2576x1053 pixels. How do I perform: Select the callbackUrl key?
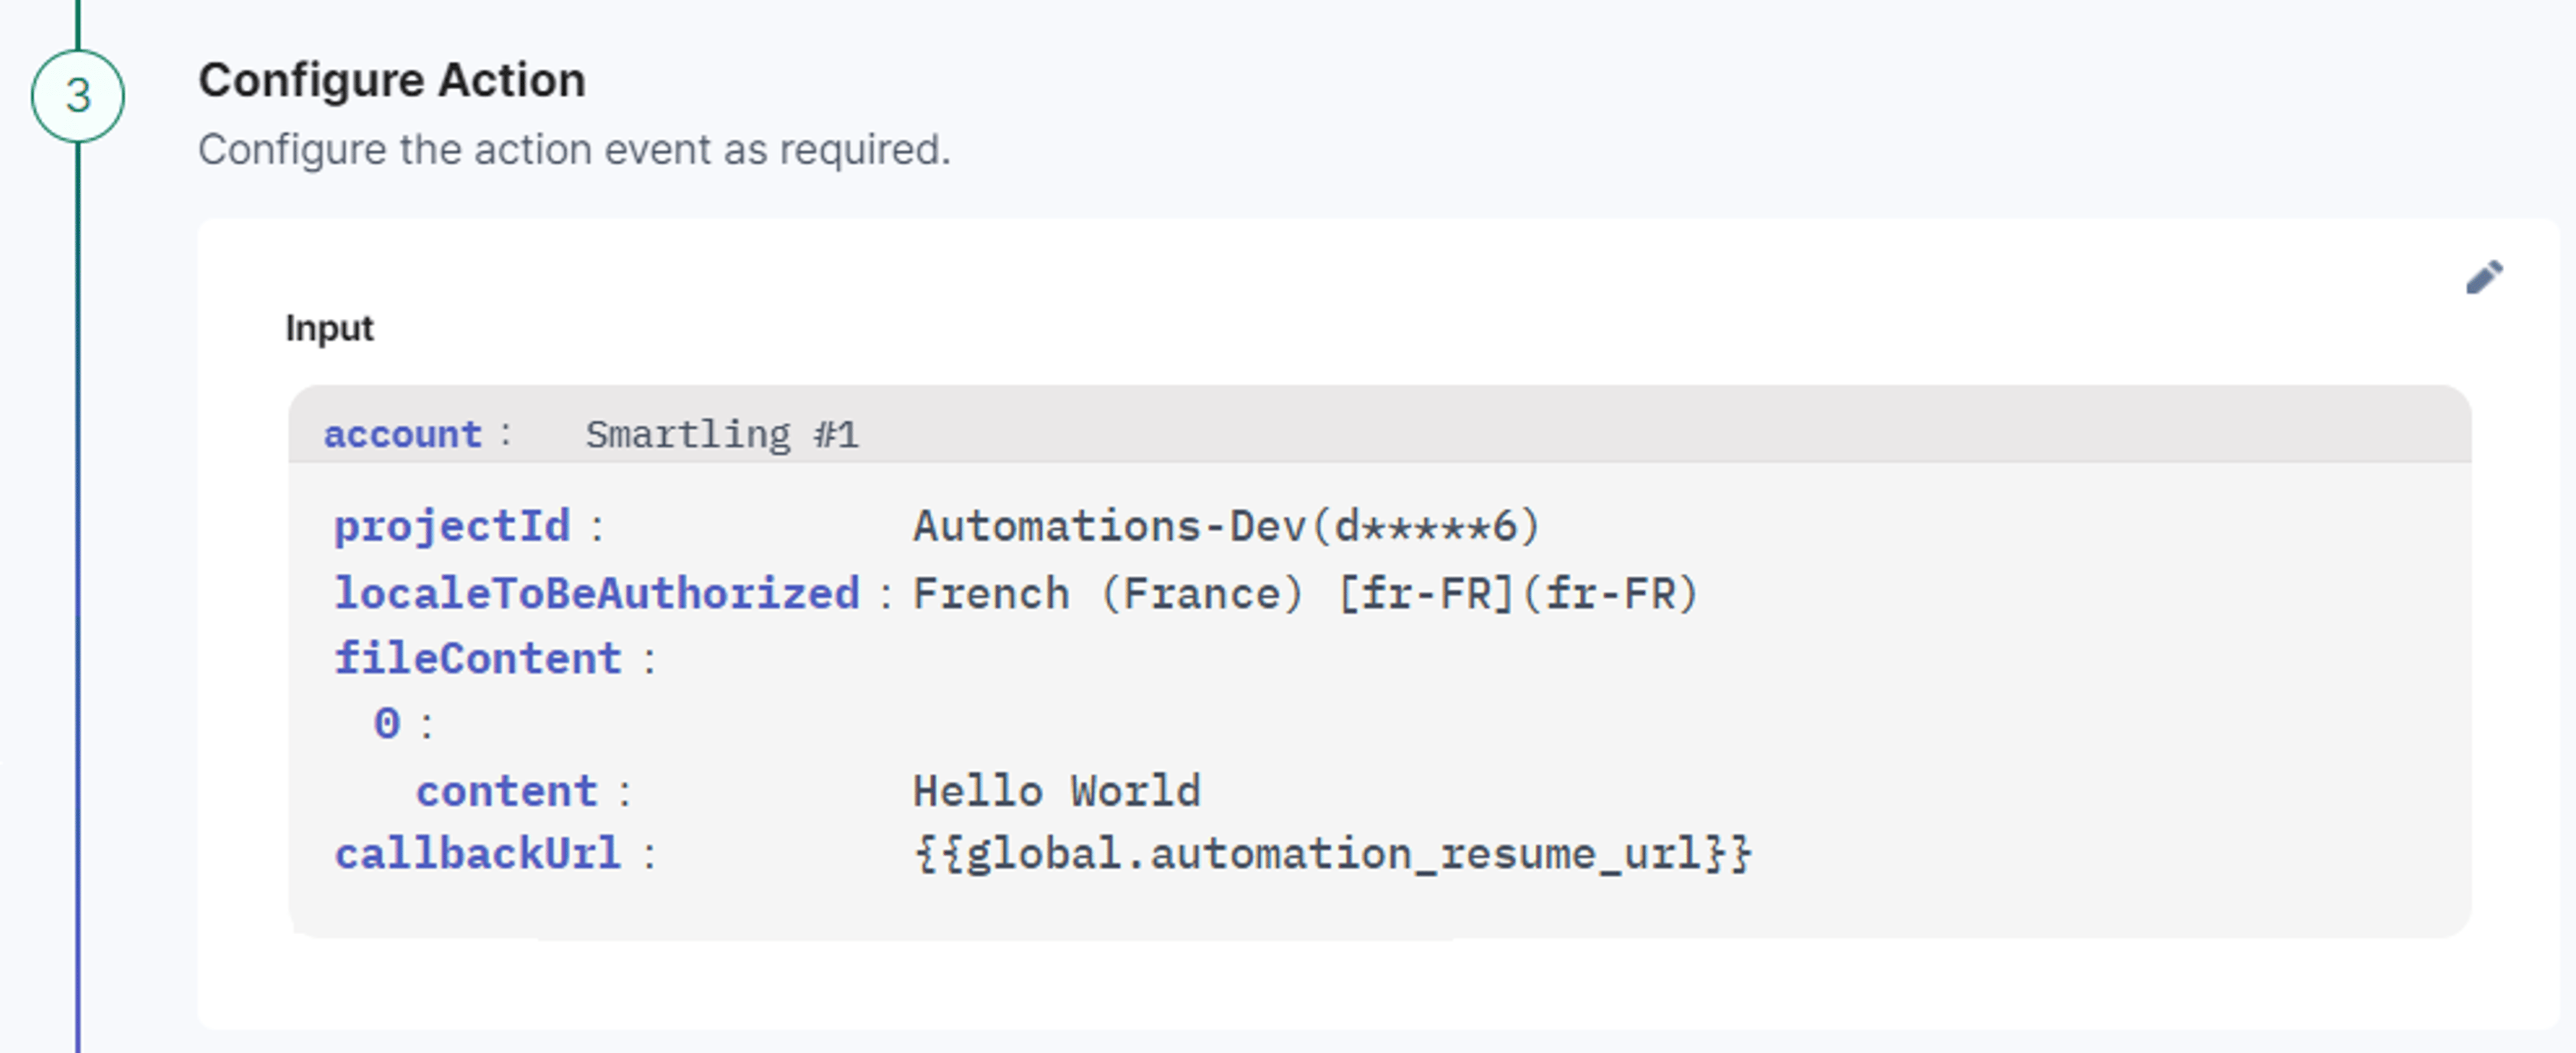pyautogui.click(x=478, y=854)
